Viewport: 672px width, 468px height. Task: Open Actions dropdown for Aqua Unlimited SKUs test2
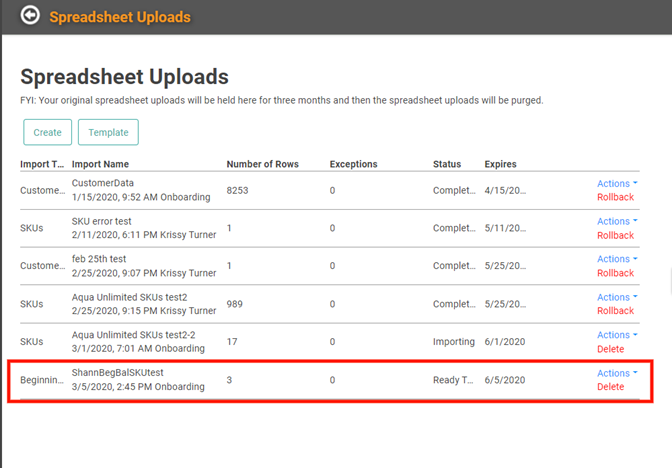[x=616, y=297]
